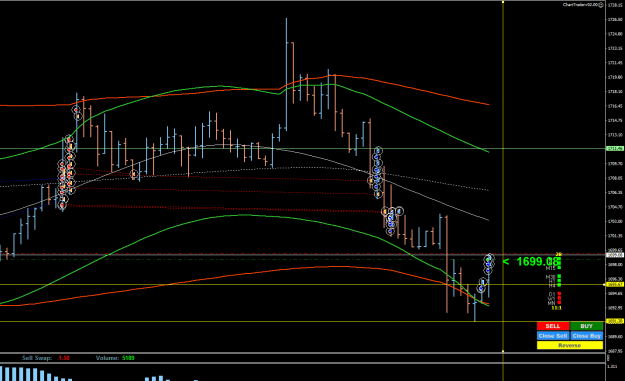Click the Sell Swap label
Viewport: 625px width, 381px height.
(x=37, y=358)
